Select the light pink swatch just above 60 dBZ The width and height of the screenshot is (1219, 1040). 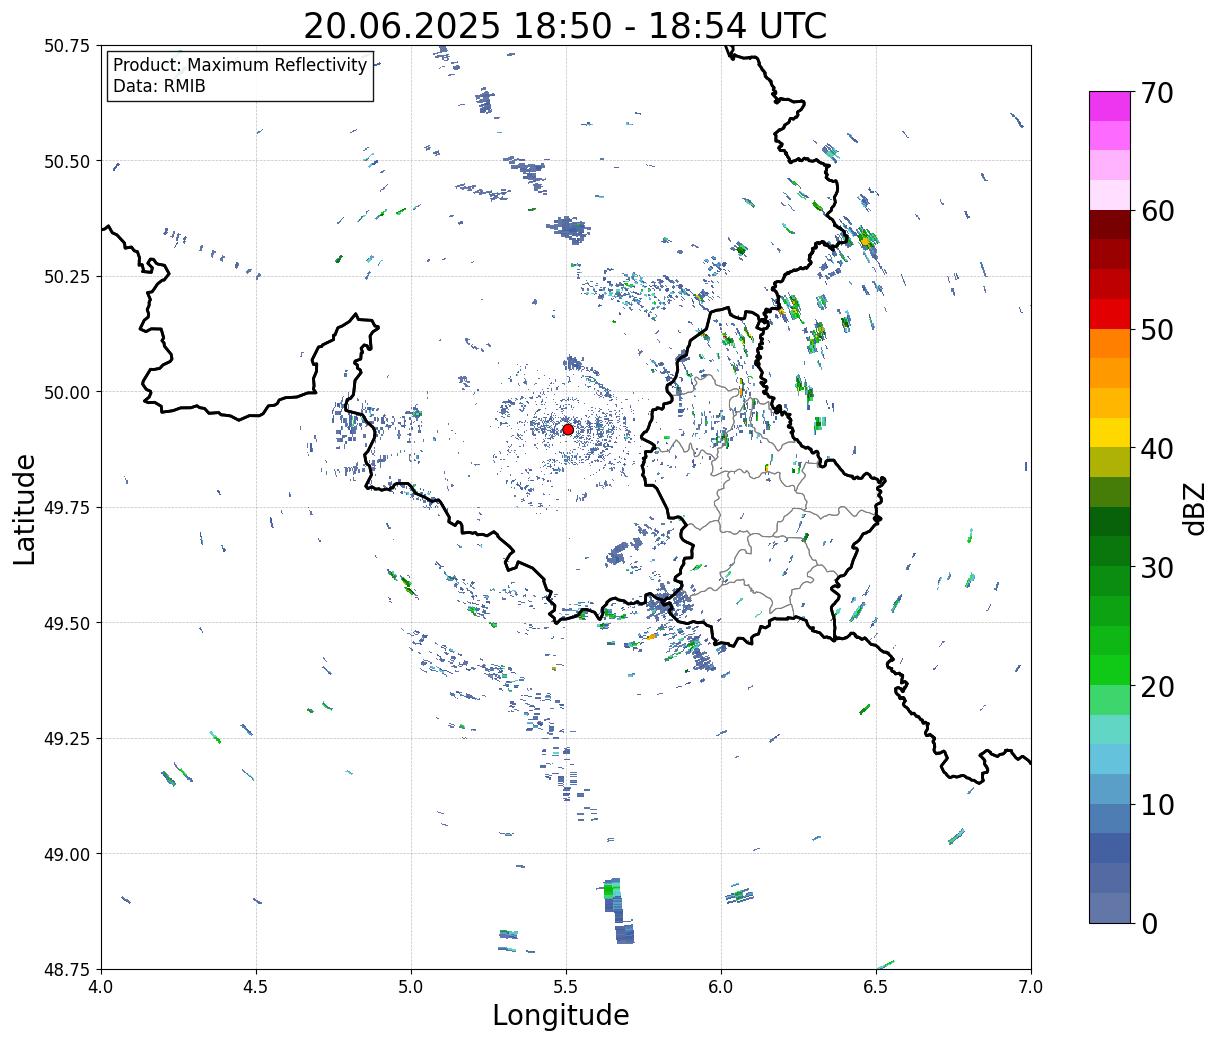[x=1110, y=195]
